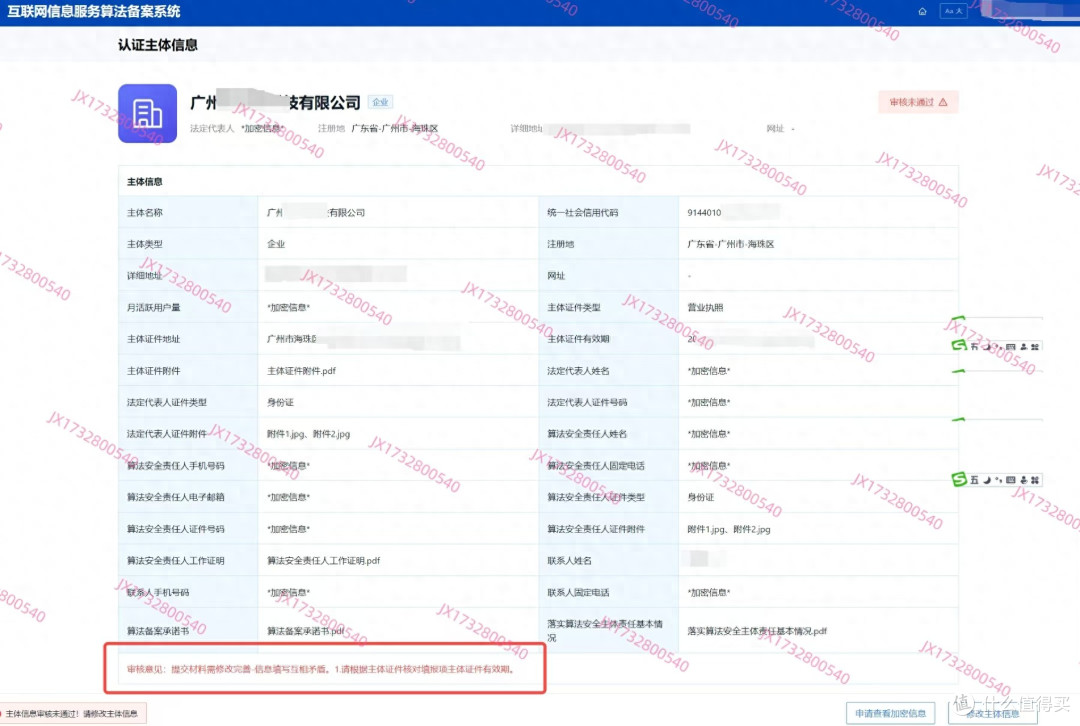Select 法定代表人证件类型 value 身份证
This screenshot has height=726, width=1080.
[280, 402]
